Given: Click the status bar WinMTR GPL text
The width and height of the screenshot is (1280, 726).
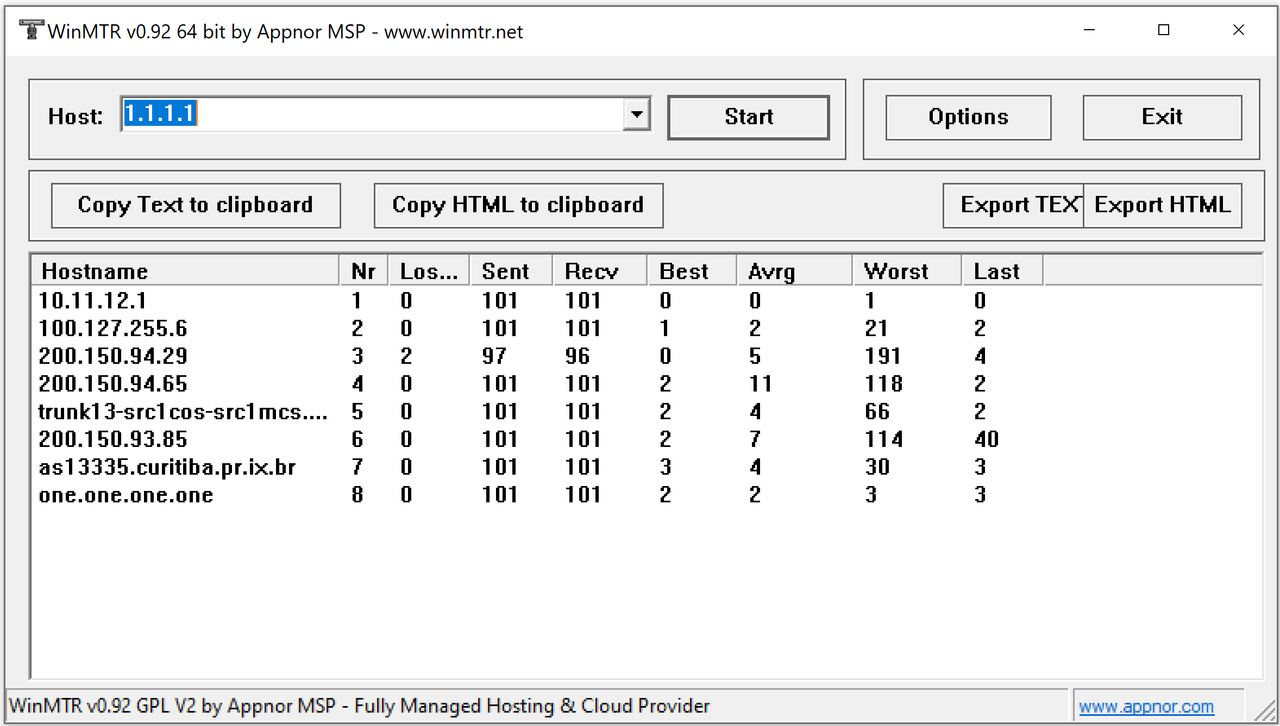Looking at the screenshot, I should [360, 706].
